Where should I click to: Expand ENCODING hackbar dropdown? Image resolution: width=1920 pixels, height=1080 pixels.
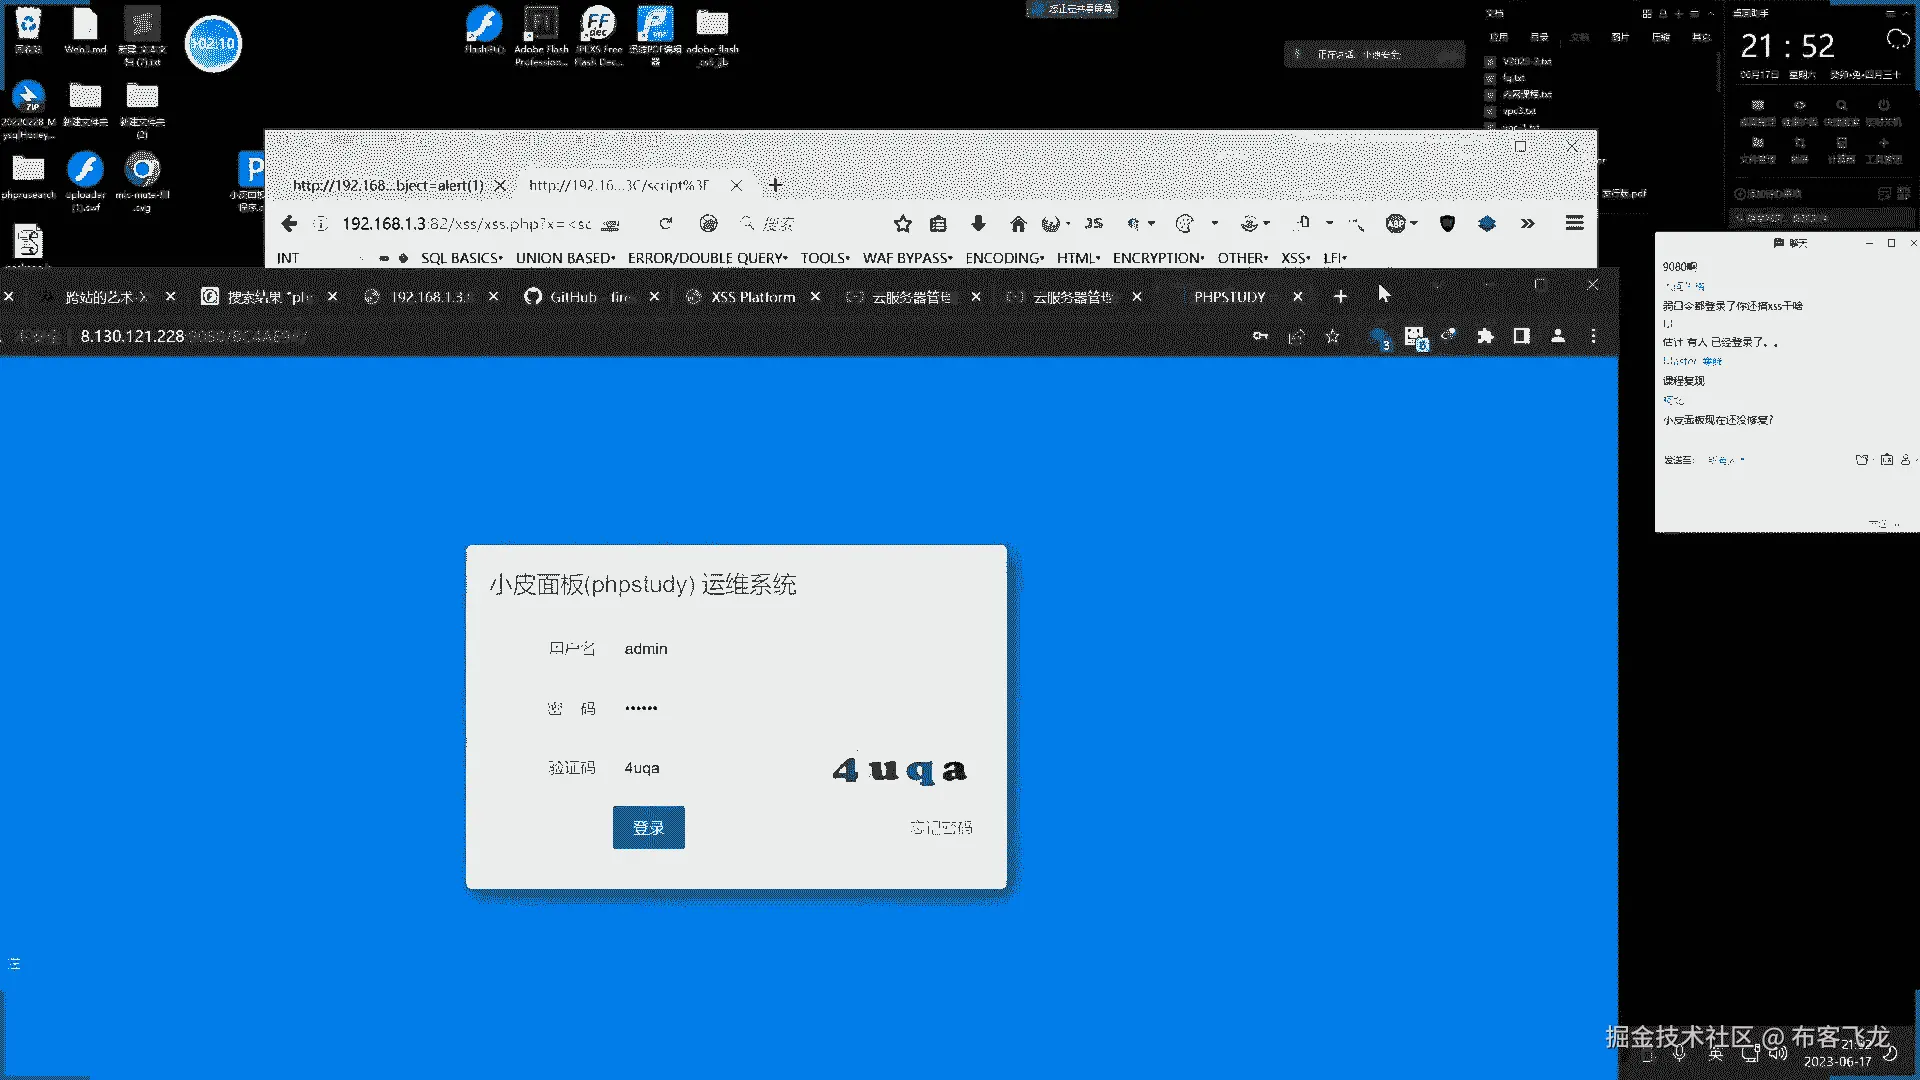[1004, 258]
